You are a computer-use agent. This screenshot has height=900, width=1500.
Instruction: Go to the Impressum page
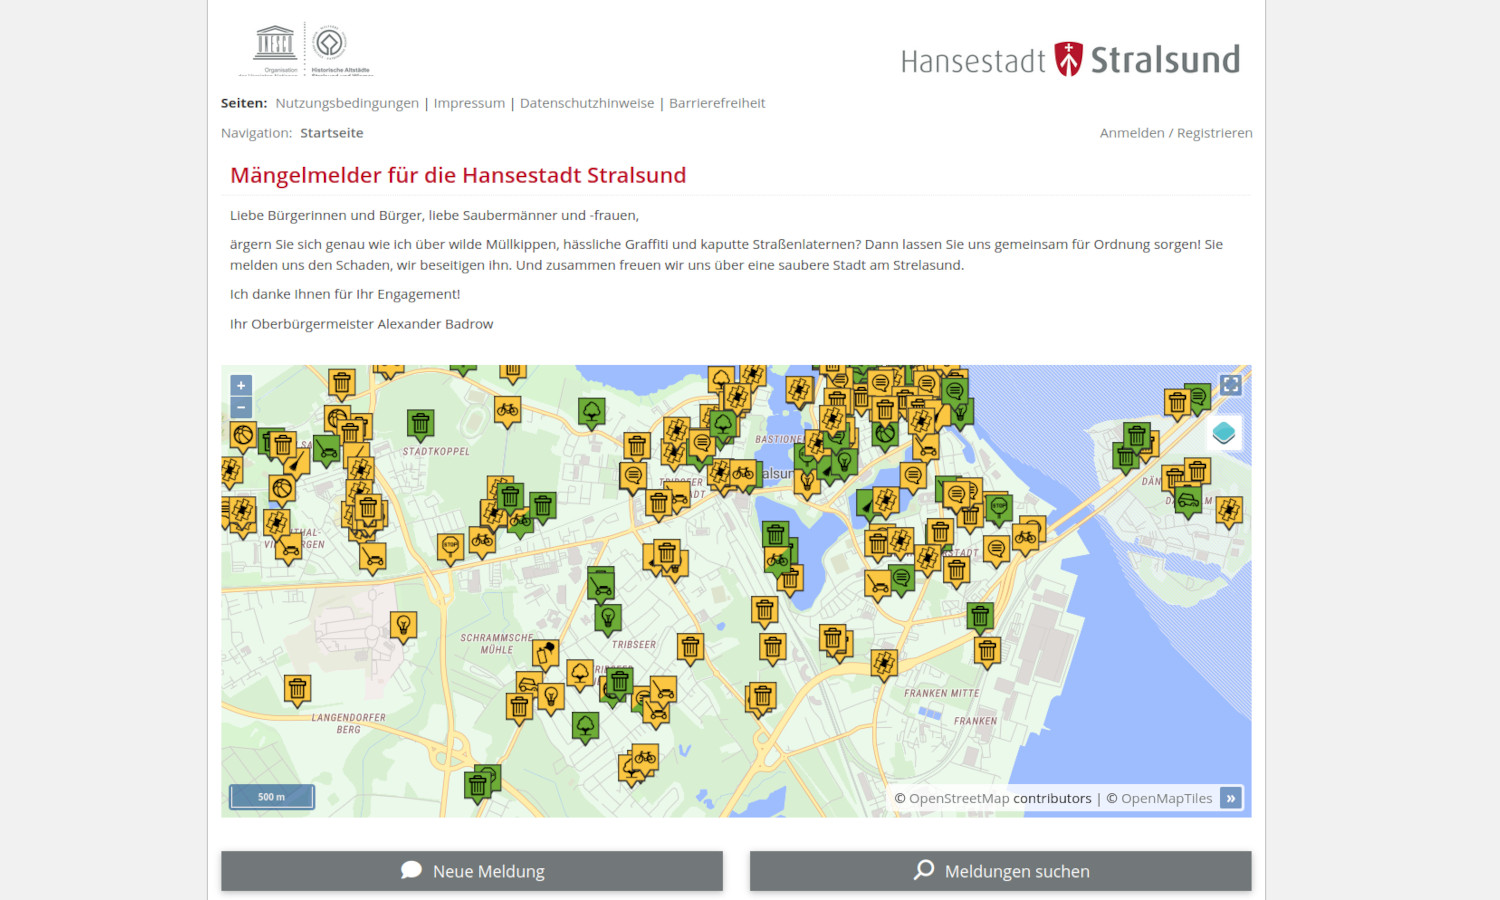click(x=469, y=103)
